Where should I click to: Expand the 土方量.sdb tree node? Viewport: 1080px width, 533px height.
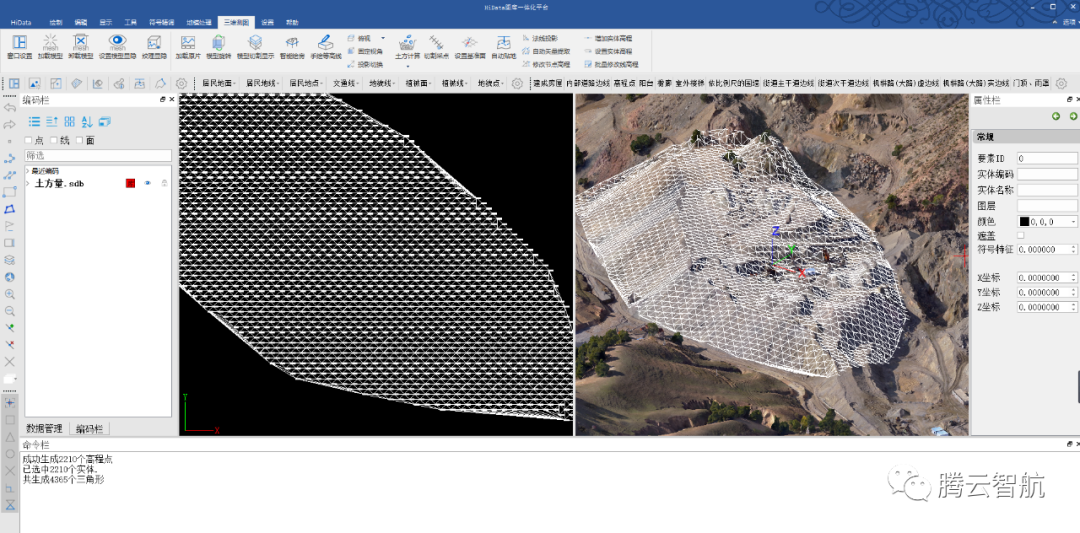click(x=28, y=183)
